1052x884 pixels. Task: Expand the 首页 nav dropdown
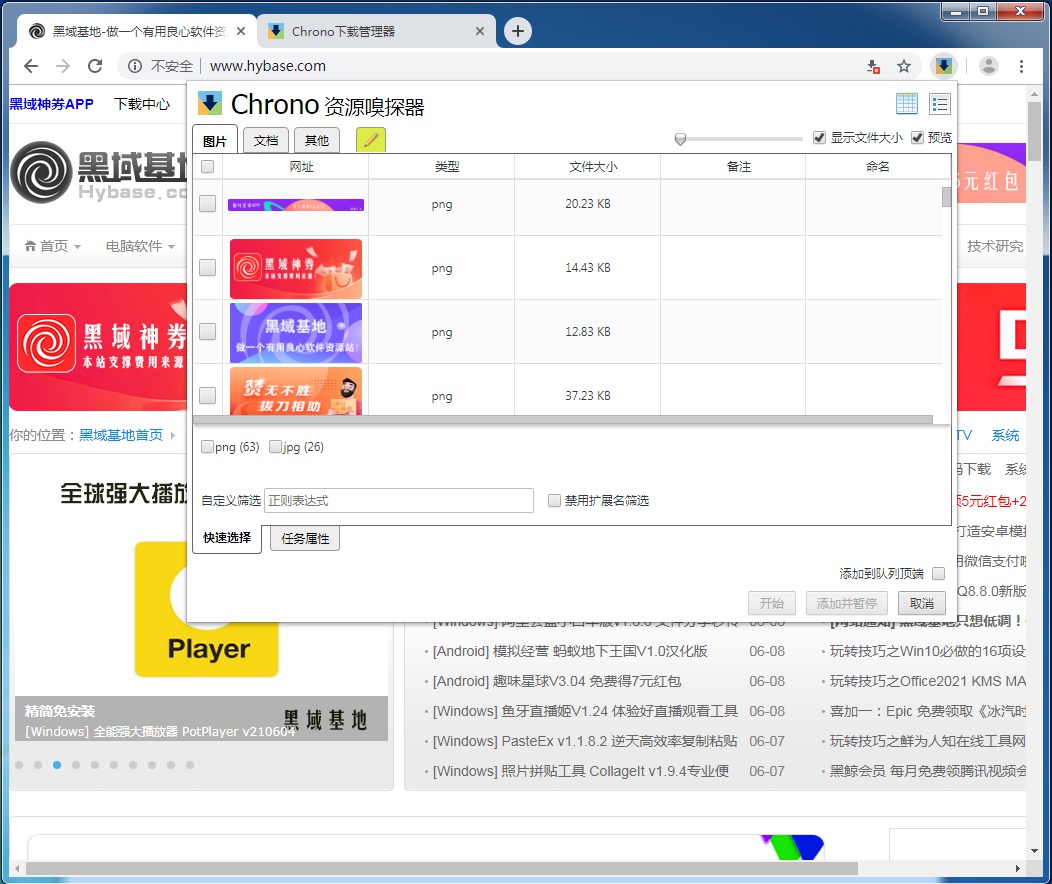[52, 246]
